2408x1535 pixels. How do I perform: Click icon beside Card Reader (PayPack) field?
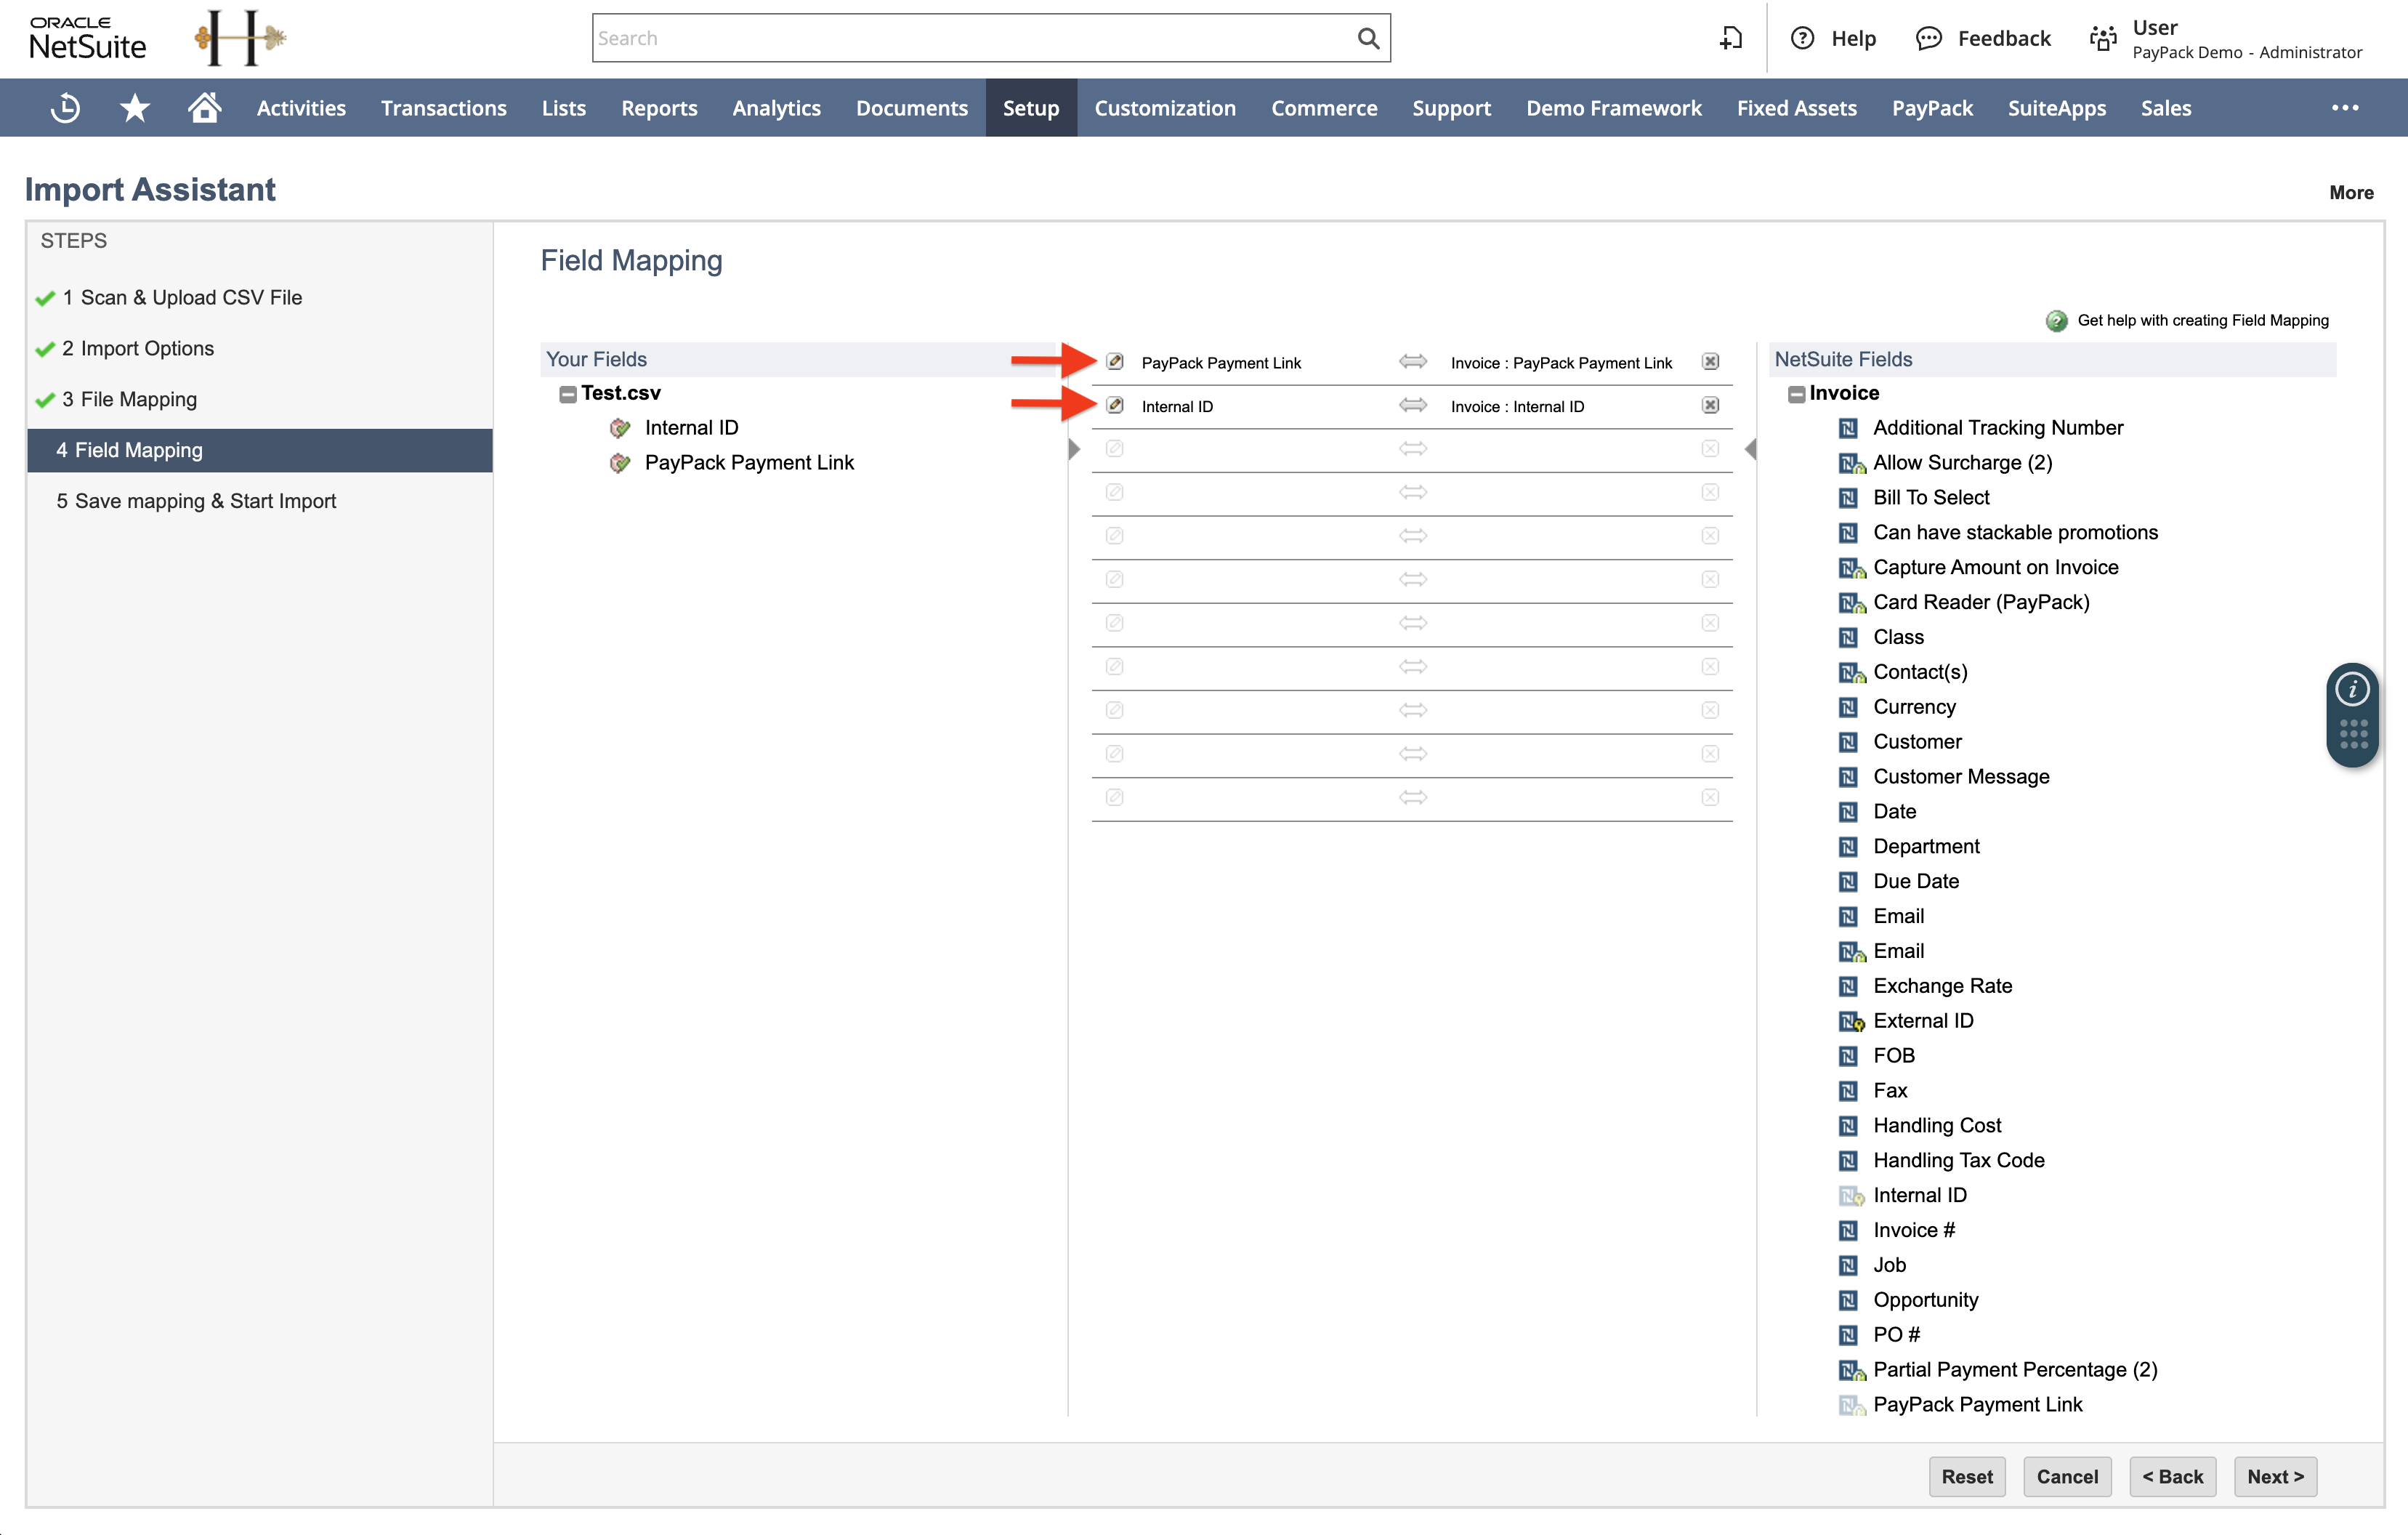coord(1851,603)
